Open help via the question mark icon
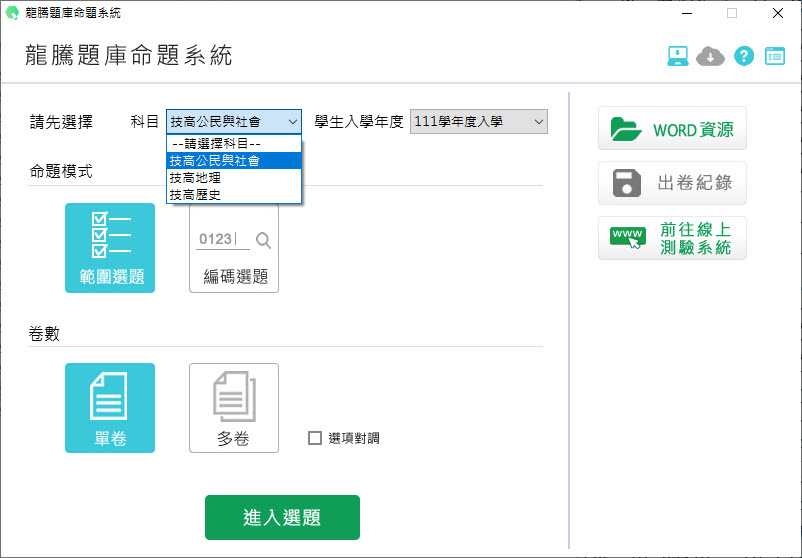This screenshot has height=558, width=802. [743, 56]
